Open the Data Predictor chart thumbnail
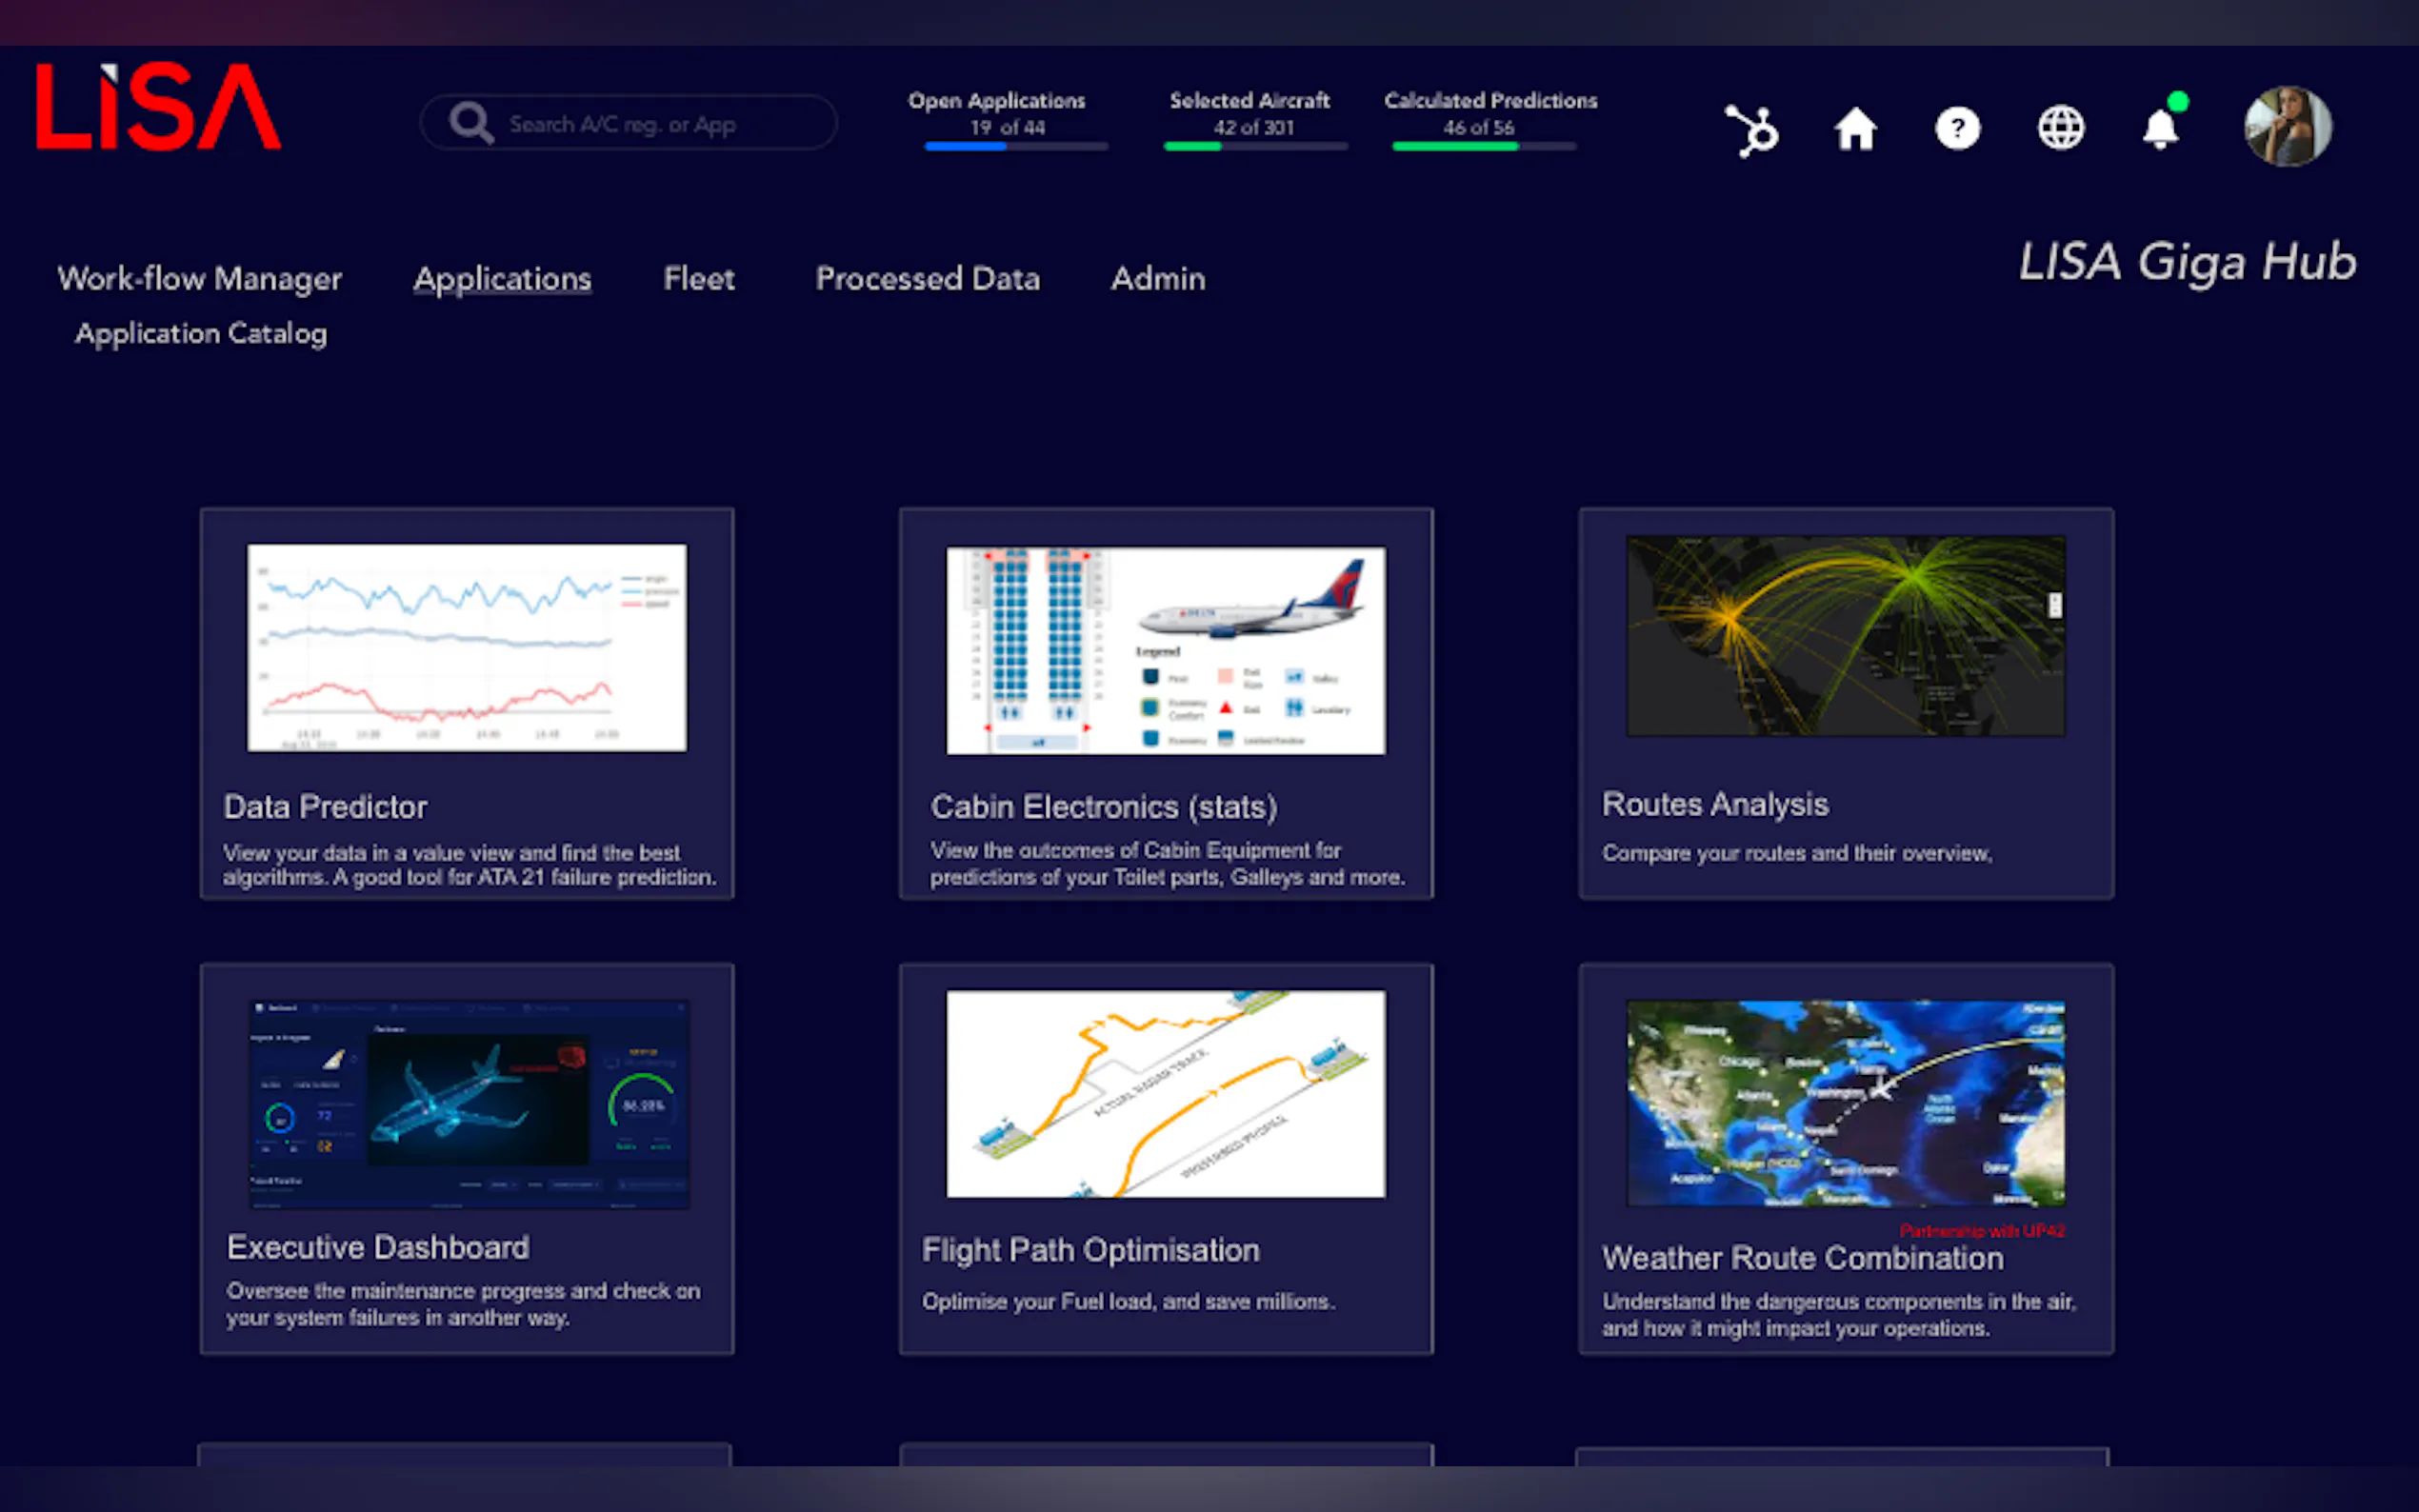The width and height of the screenshot is (2419, 1512). (467, 647)
